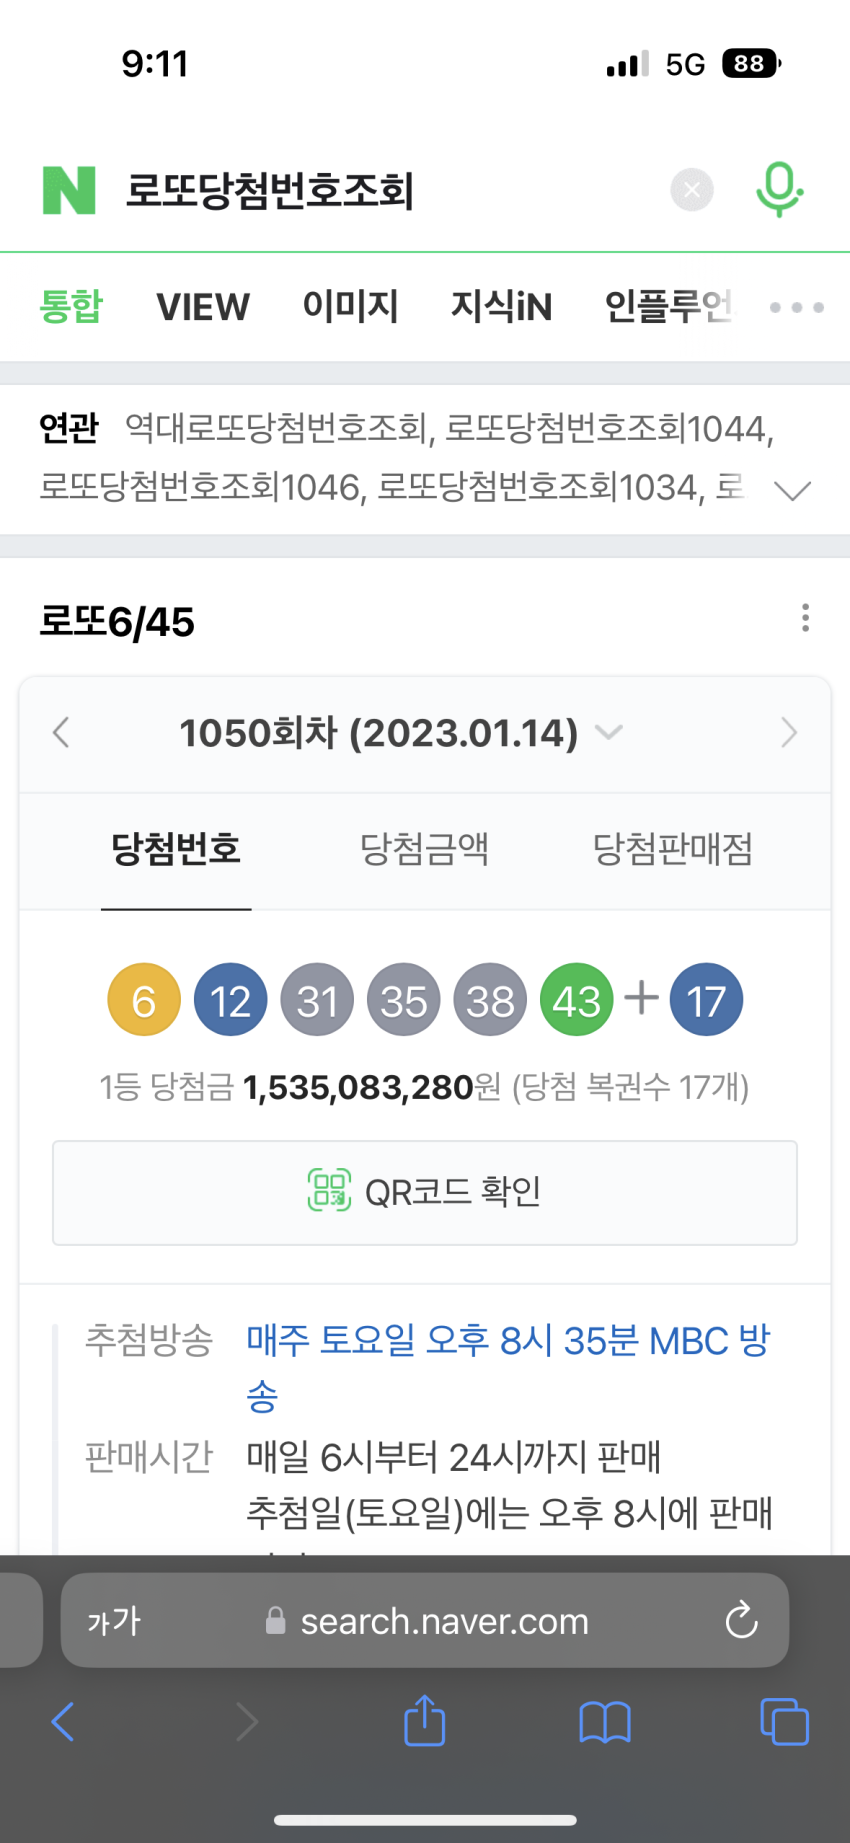
Task: Show open tabs with the tabs icon
Action: click(x=785, y=1722)
